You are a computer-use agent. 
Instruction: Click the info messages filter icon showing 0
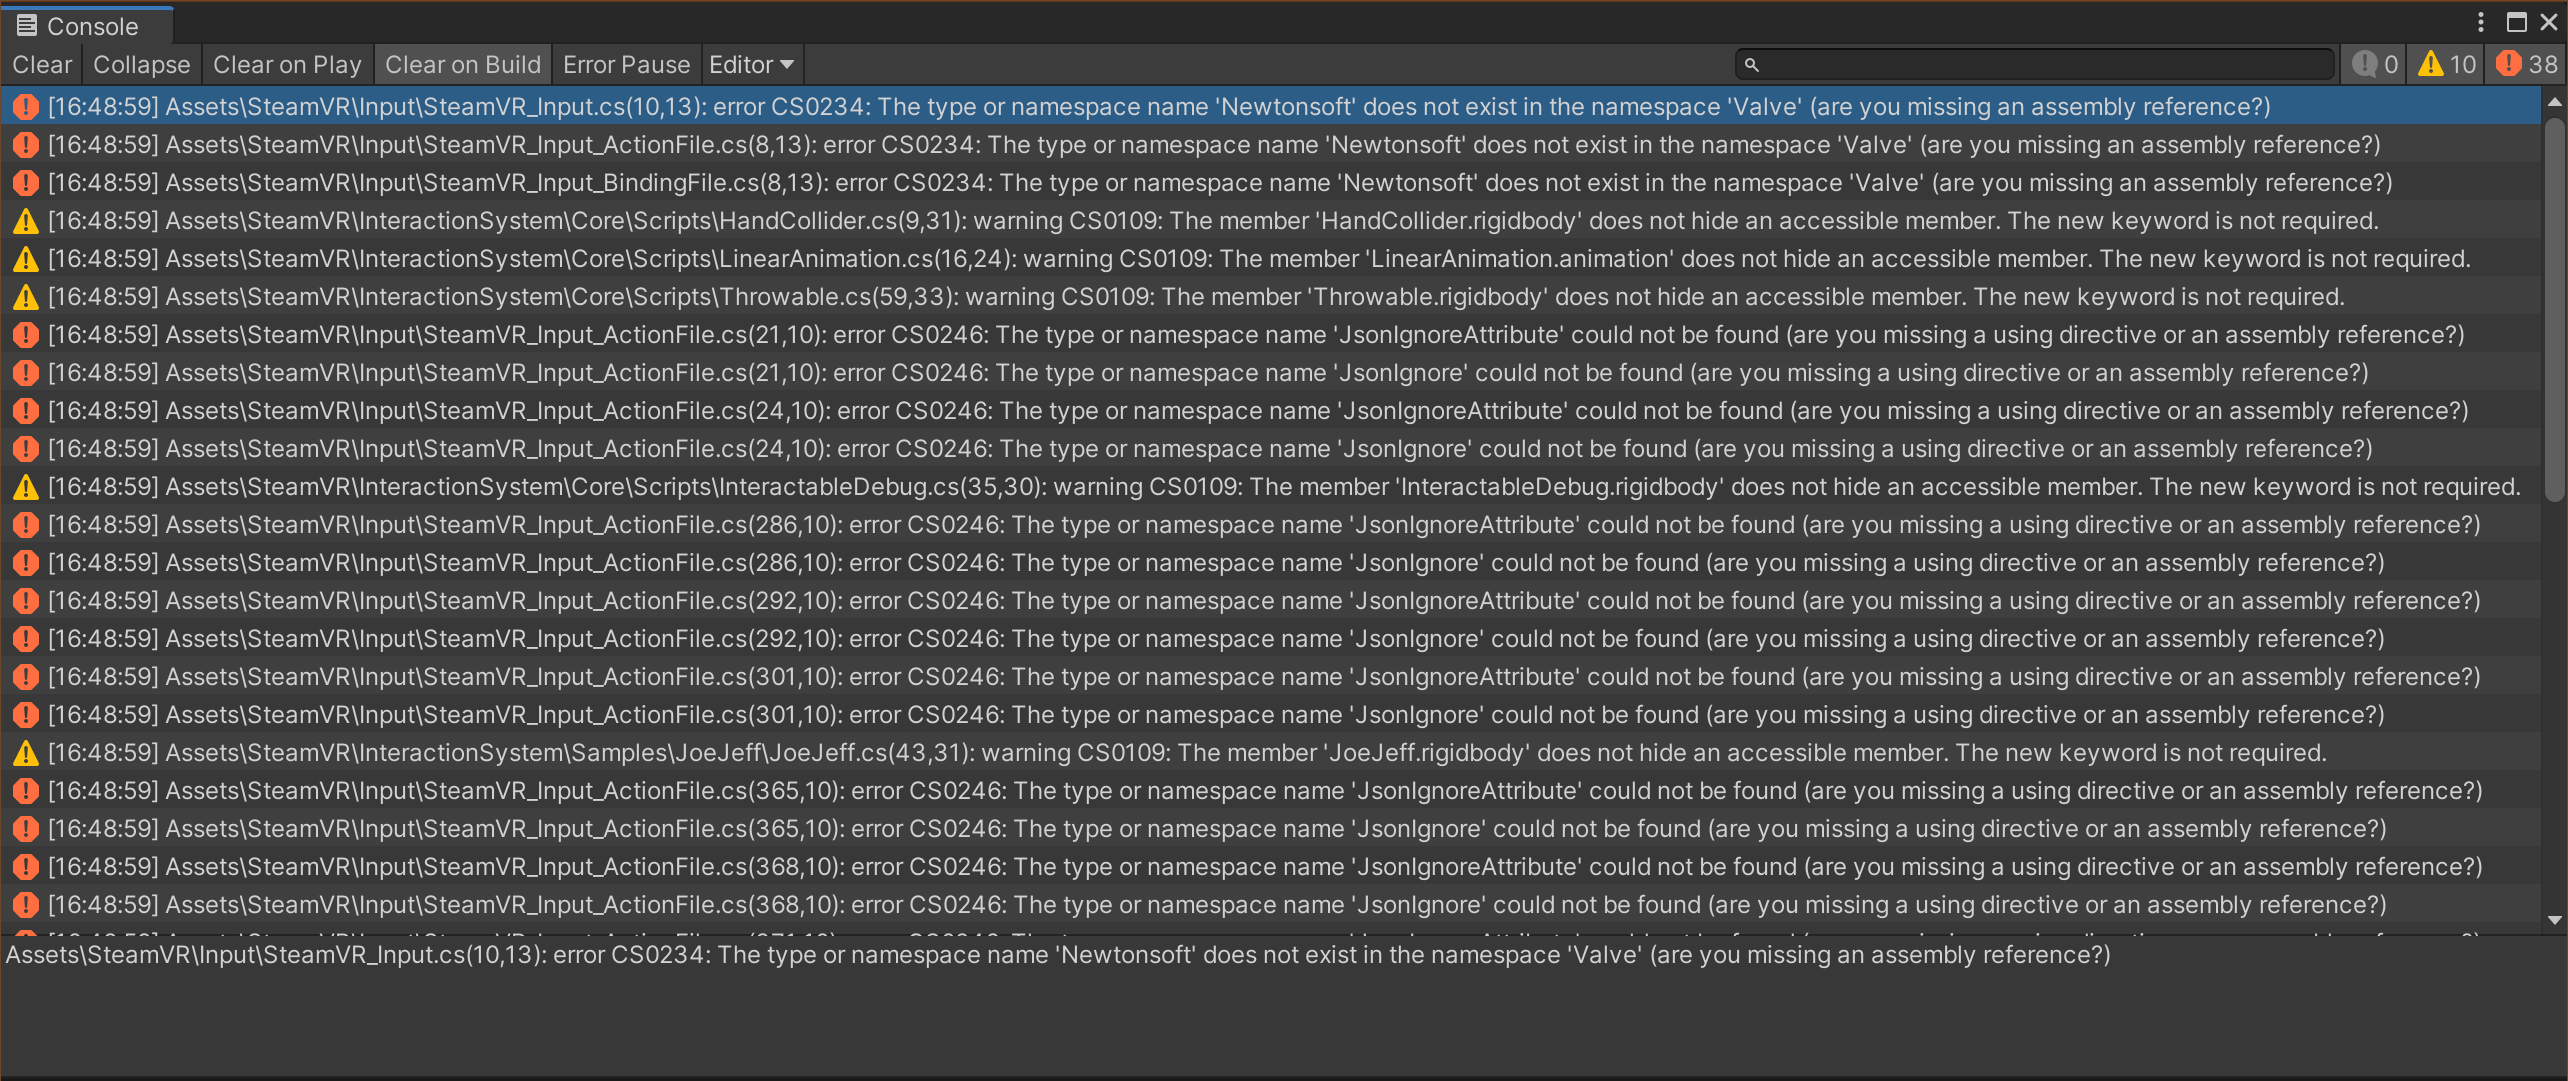(2364, 63)
